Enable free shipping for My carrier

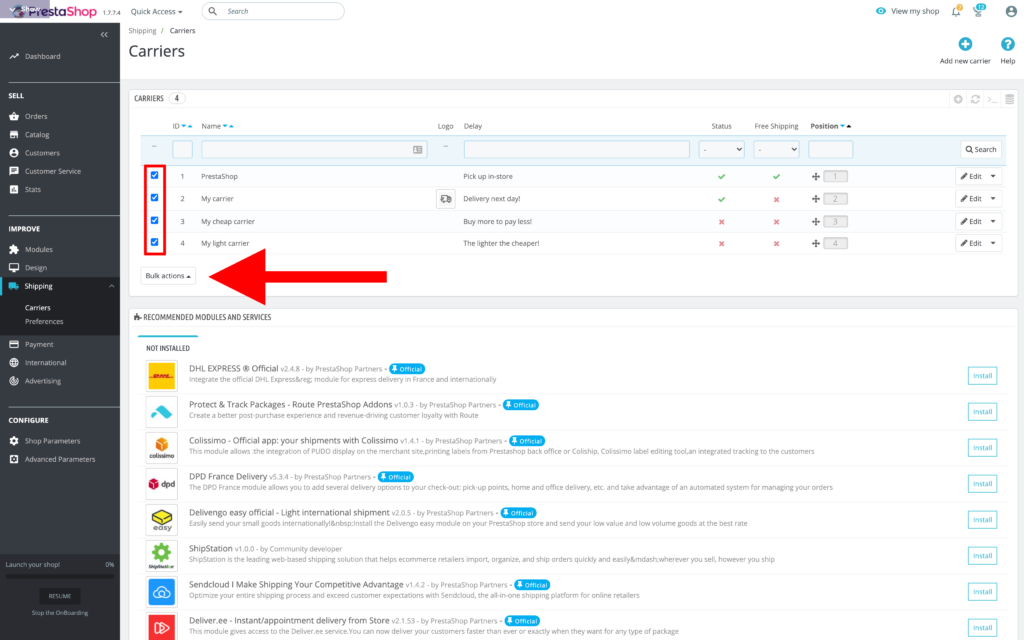pos(776,199)
